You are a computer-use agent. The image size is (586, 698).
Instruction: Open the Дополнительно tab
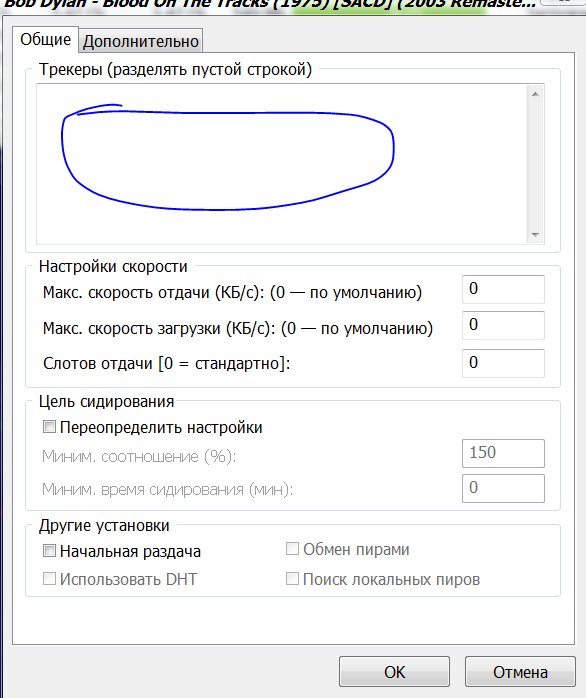click(x=141, y=41)
